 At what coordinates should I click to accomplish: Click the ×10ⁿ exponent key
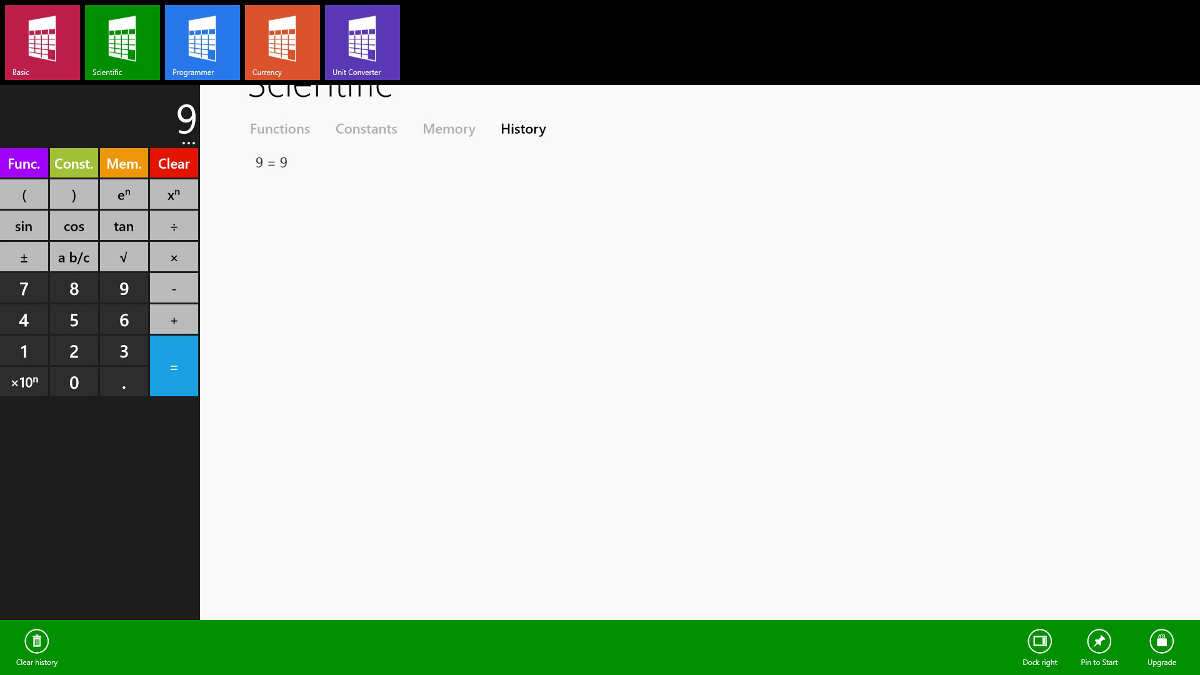pos(24,382)
